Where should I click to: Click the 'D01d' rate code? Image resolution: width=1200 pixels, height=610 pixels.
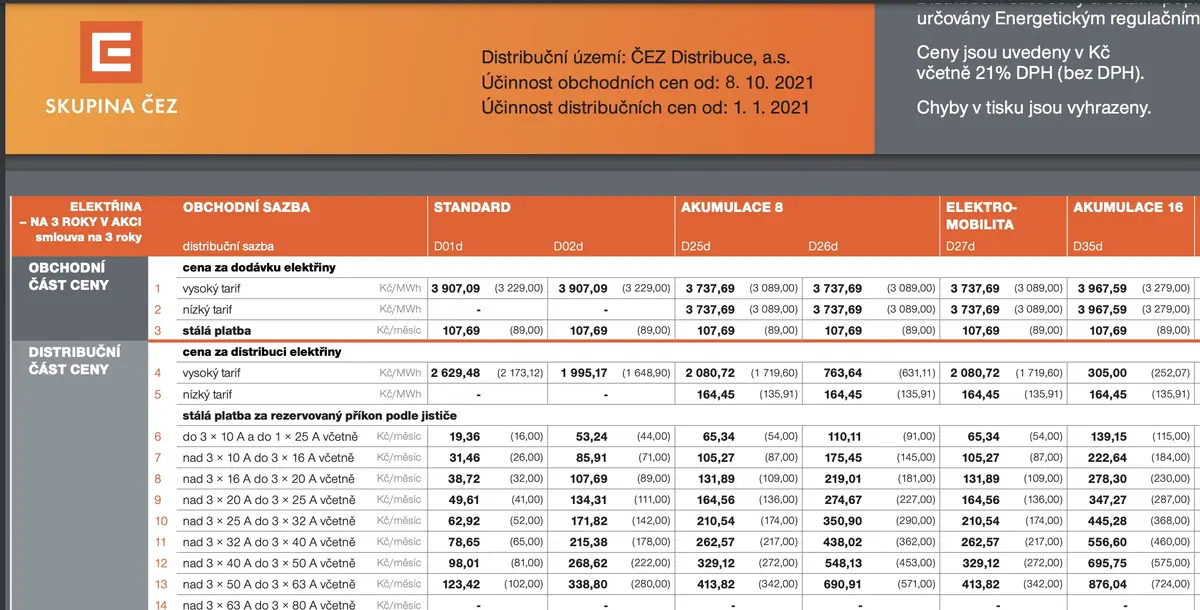click(448, 245)
